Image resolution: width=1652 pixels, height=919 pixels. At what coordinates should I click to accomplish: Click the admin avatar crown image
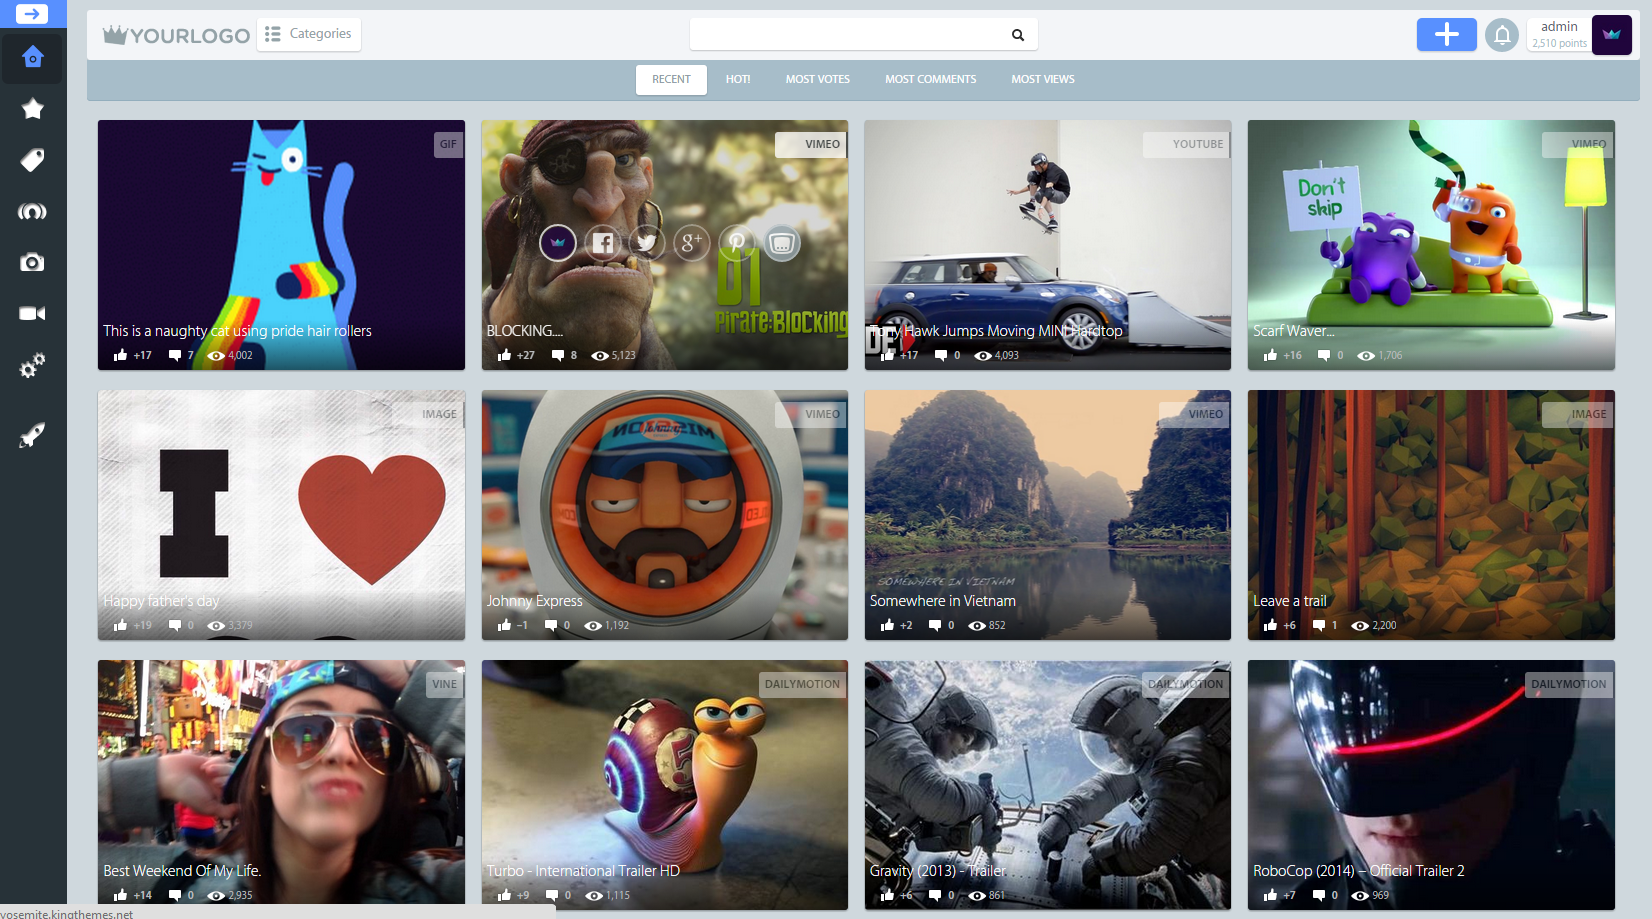click(x=1611, y=35)
